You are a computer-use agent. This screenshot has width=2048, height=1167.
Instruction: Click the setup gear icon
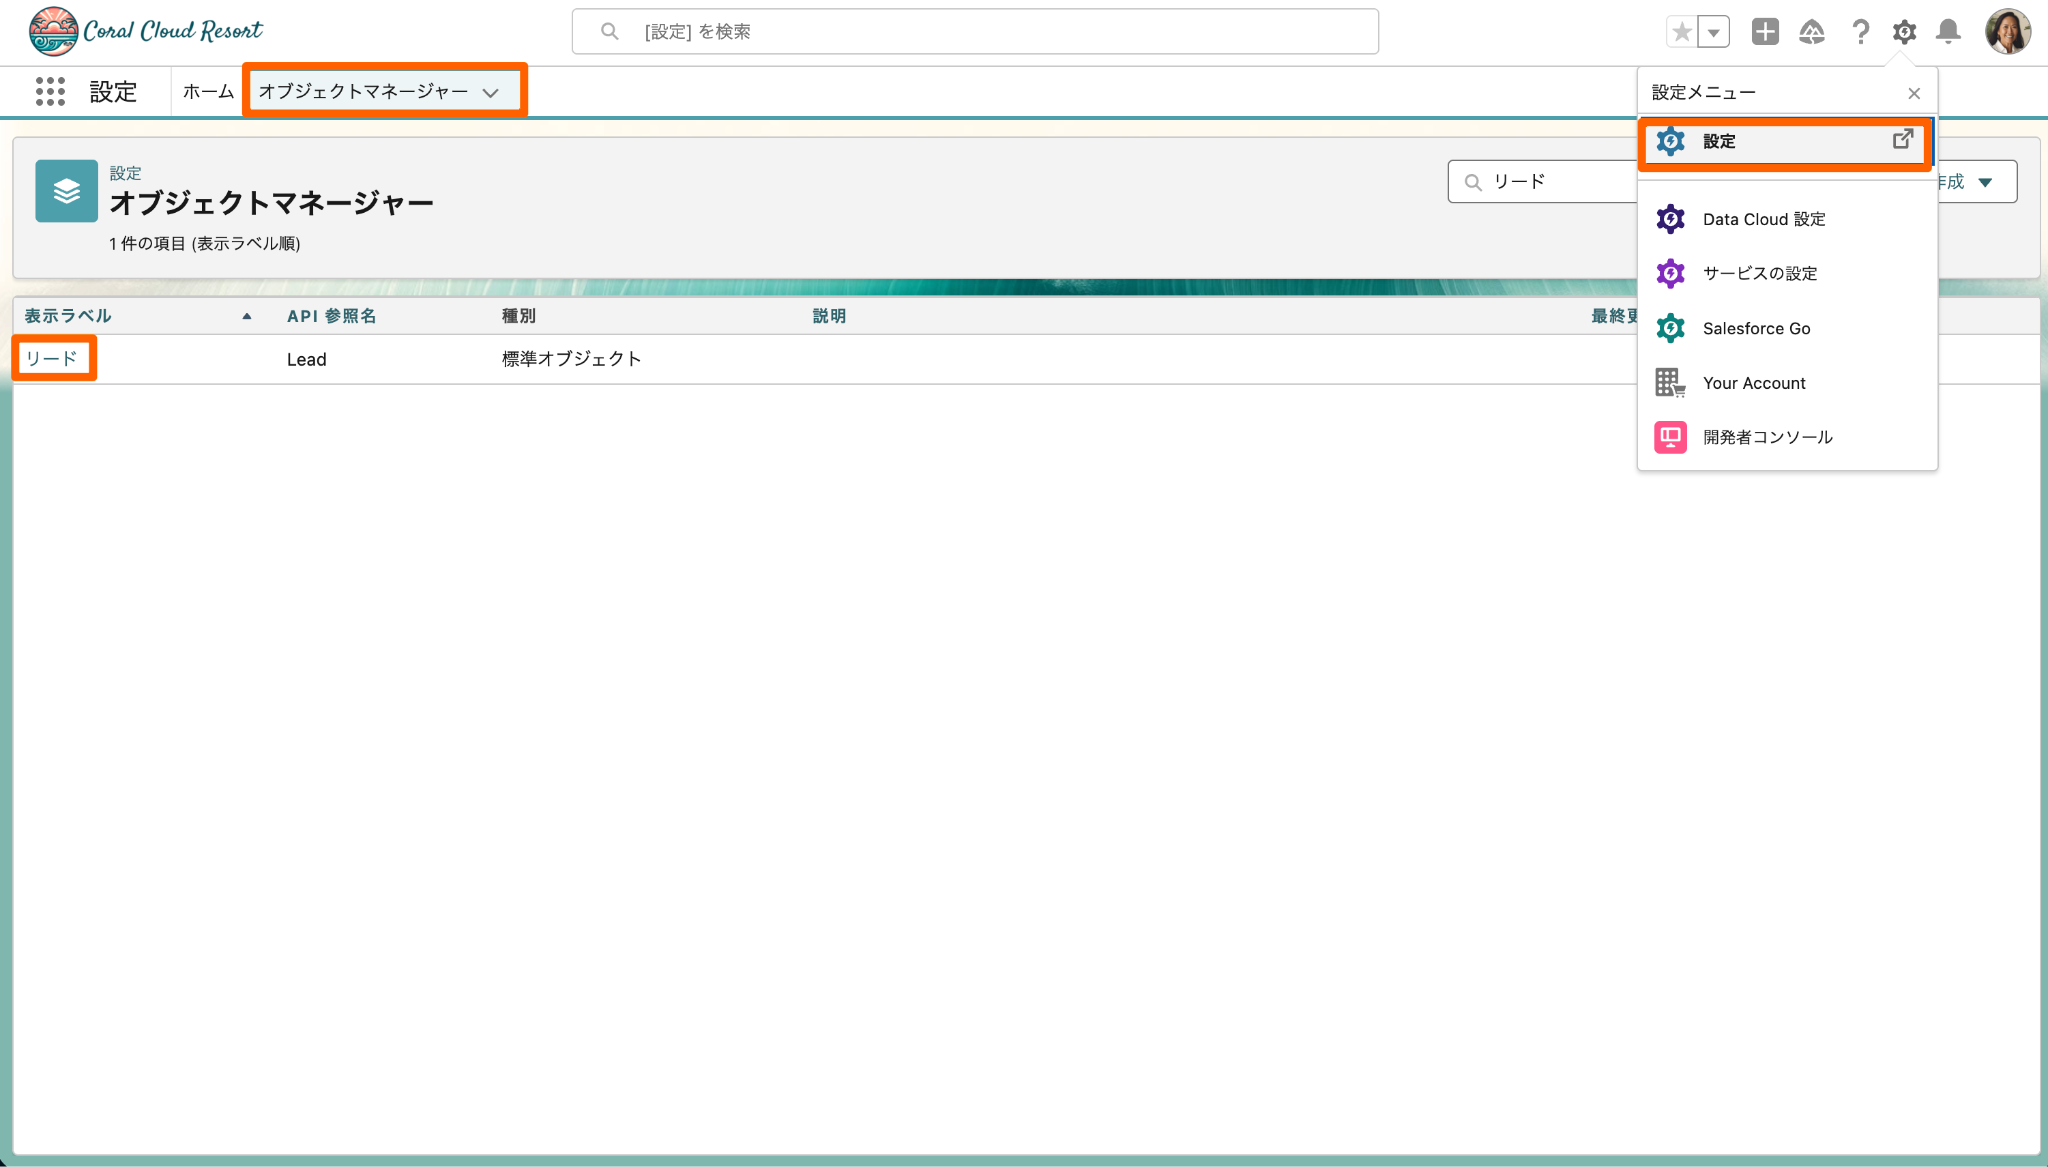click(x=1904, y=32)
